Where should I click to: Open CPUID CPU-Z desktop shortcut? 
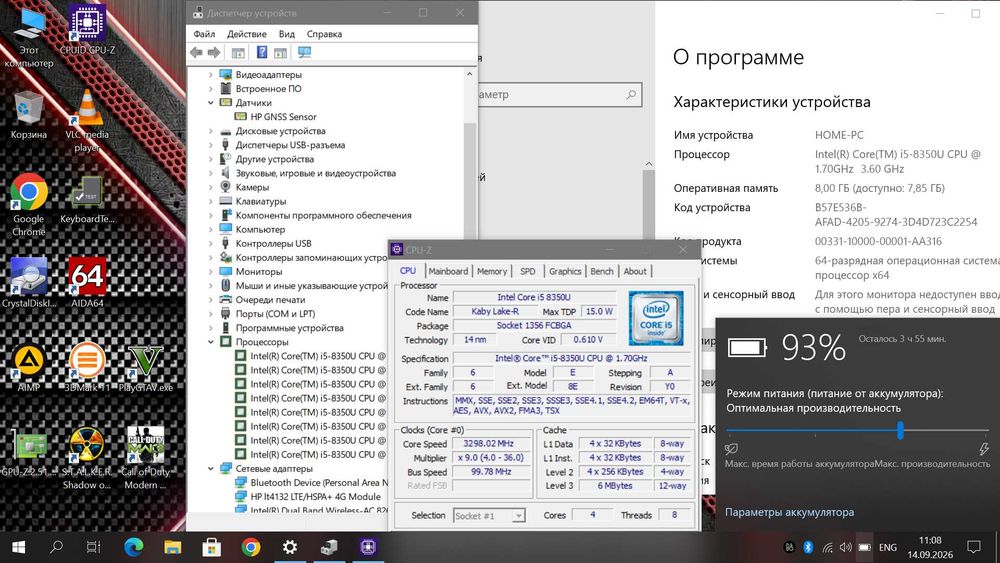pyautogui.click(x=87, y=29)
